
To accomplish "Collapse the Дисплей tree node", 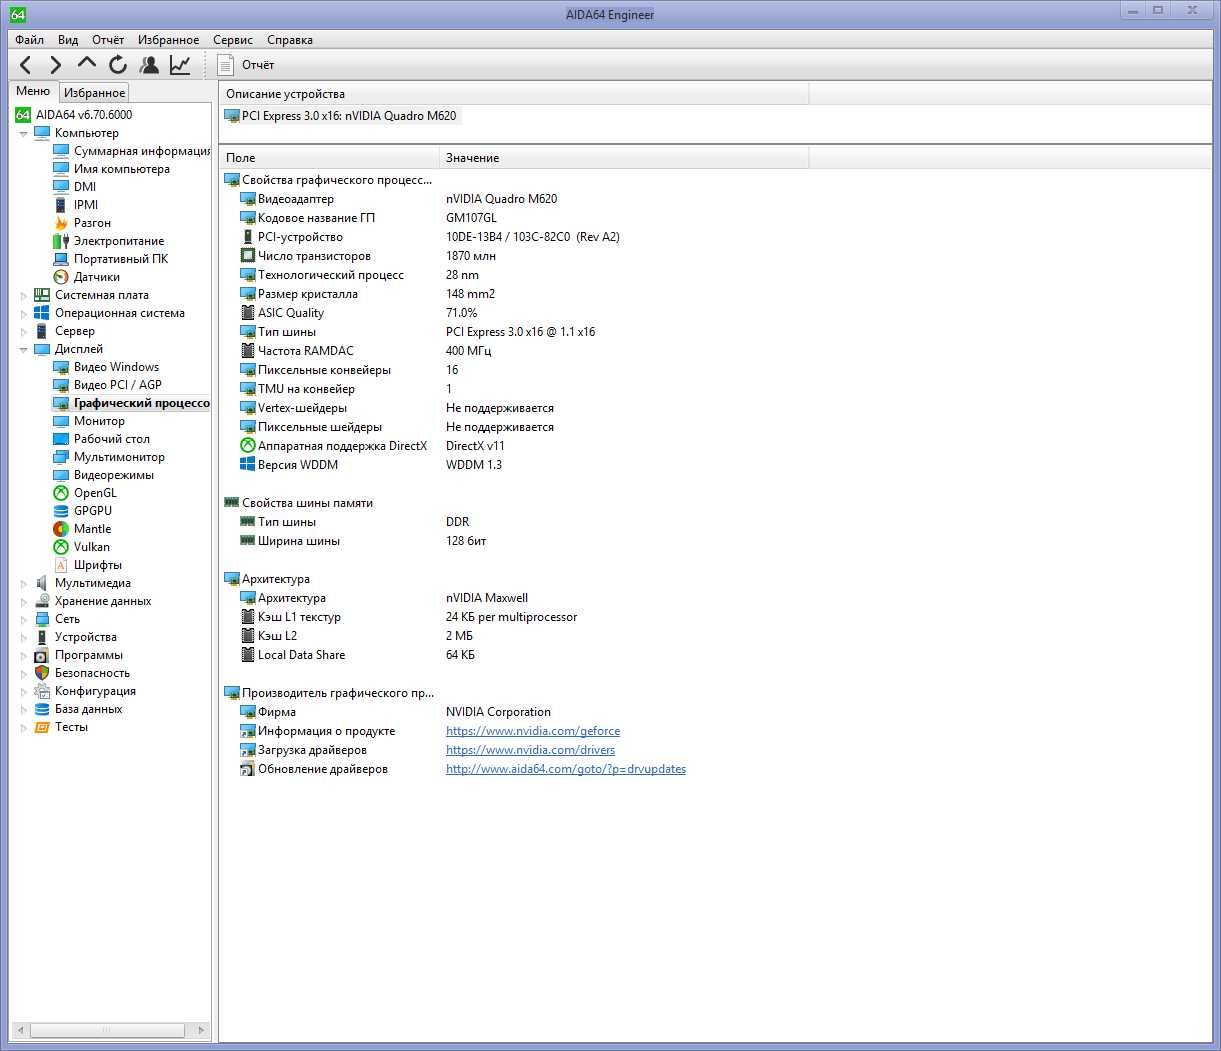I will [x=24, y=349].
